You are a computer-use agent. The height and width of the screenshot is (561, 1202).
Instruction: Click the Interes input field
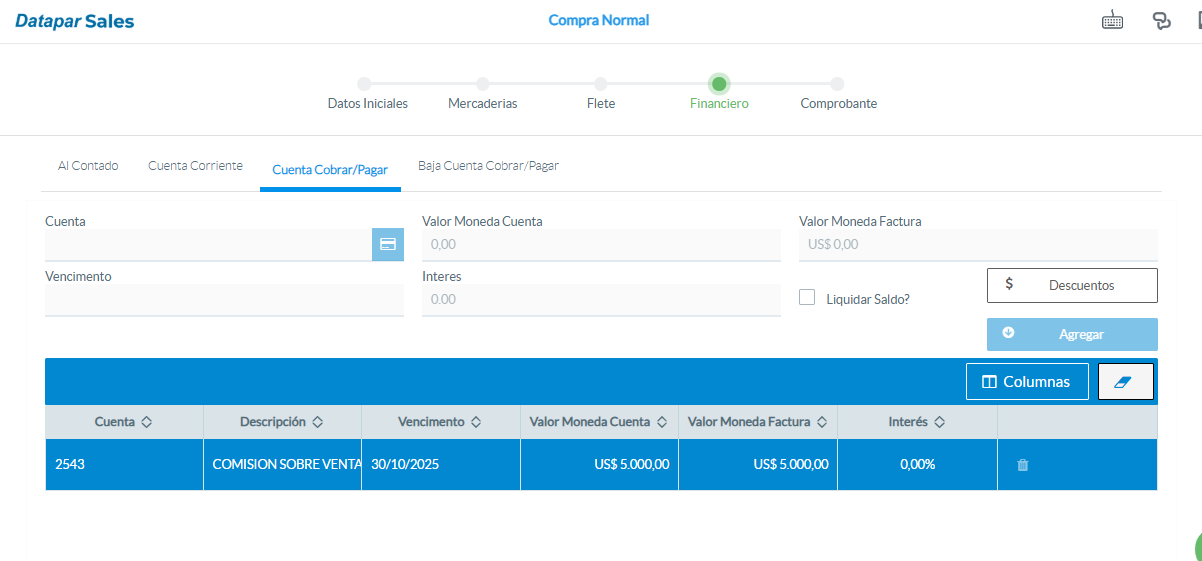click(601, 300)
